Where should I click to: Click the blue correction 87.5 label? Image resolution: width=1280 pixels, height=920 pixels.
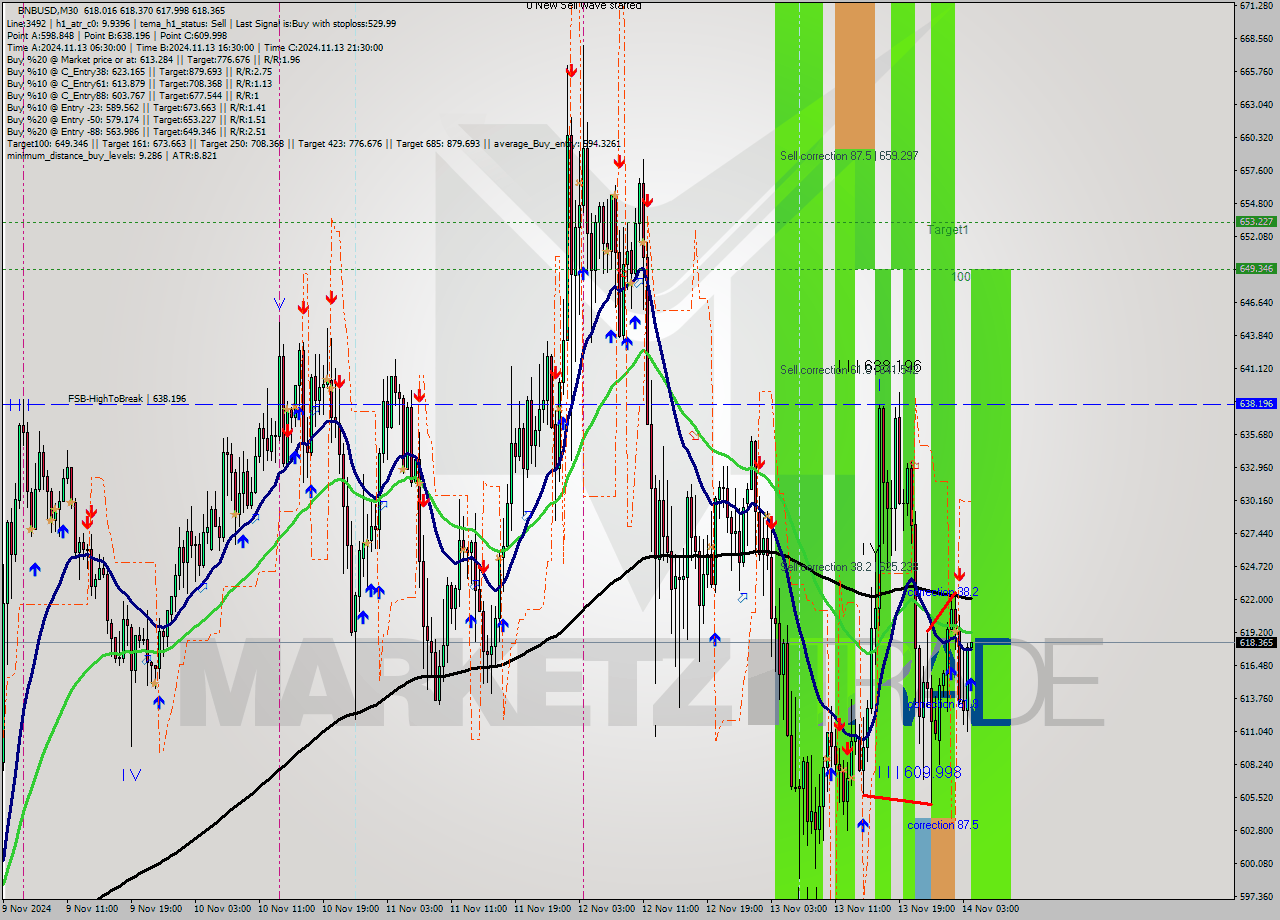pyautogui.click(x=942, y=825)
